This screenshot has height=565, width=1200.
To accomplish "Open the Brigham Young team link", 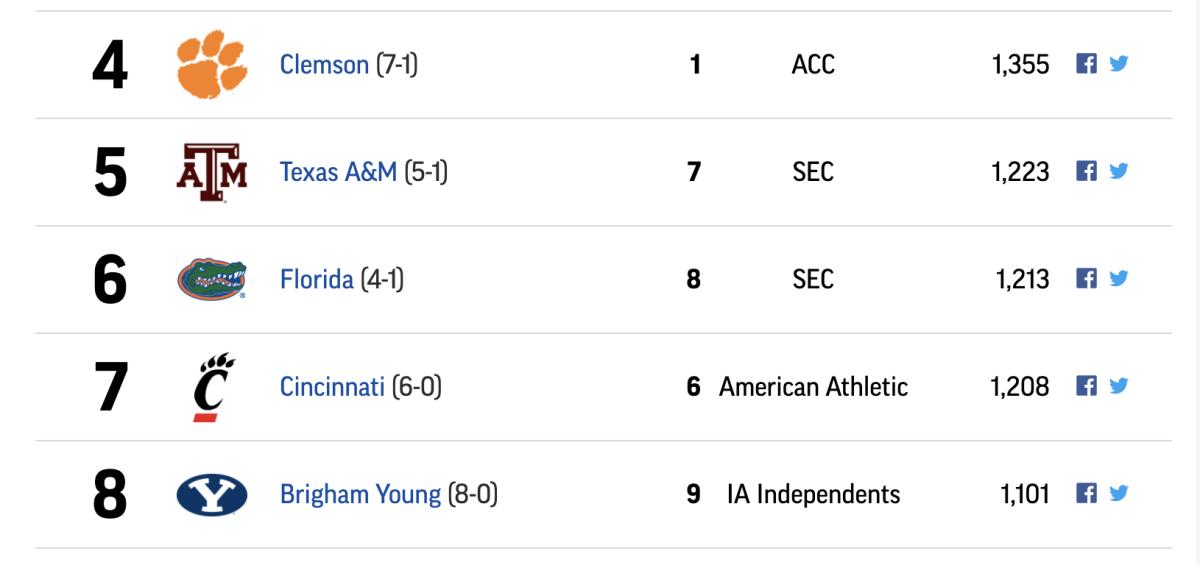I will point(360,494).
